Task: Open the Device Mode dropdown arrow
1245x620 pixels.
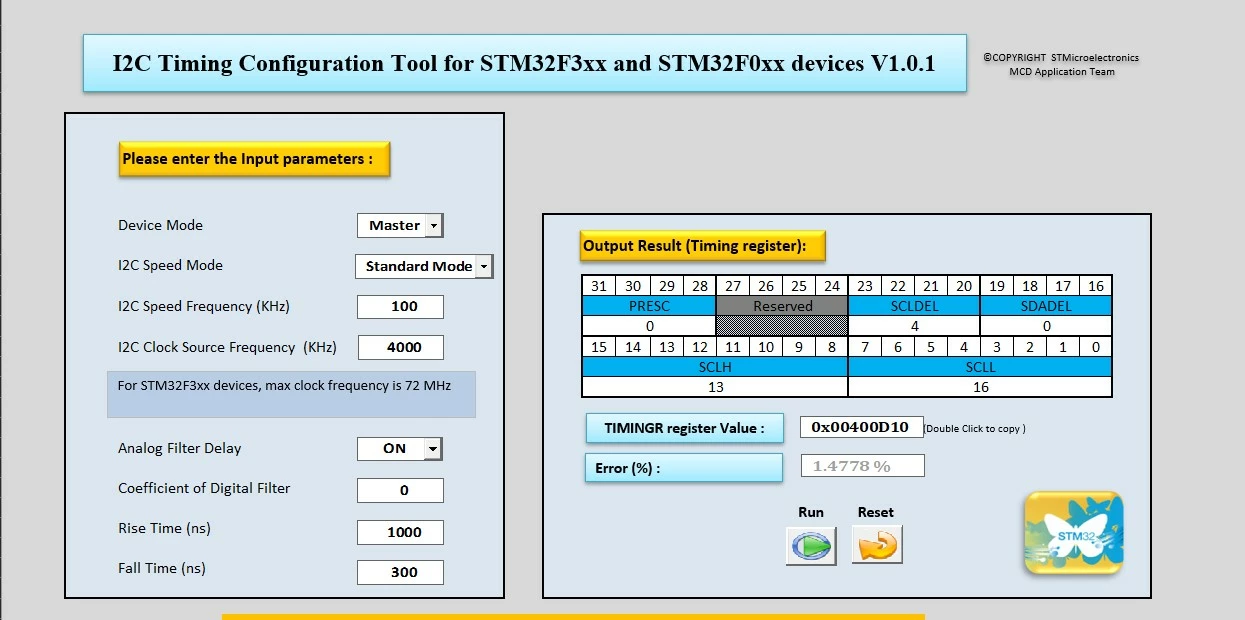Action: tap(433, 225)
